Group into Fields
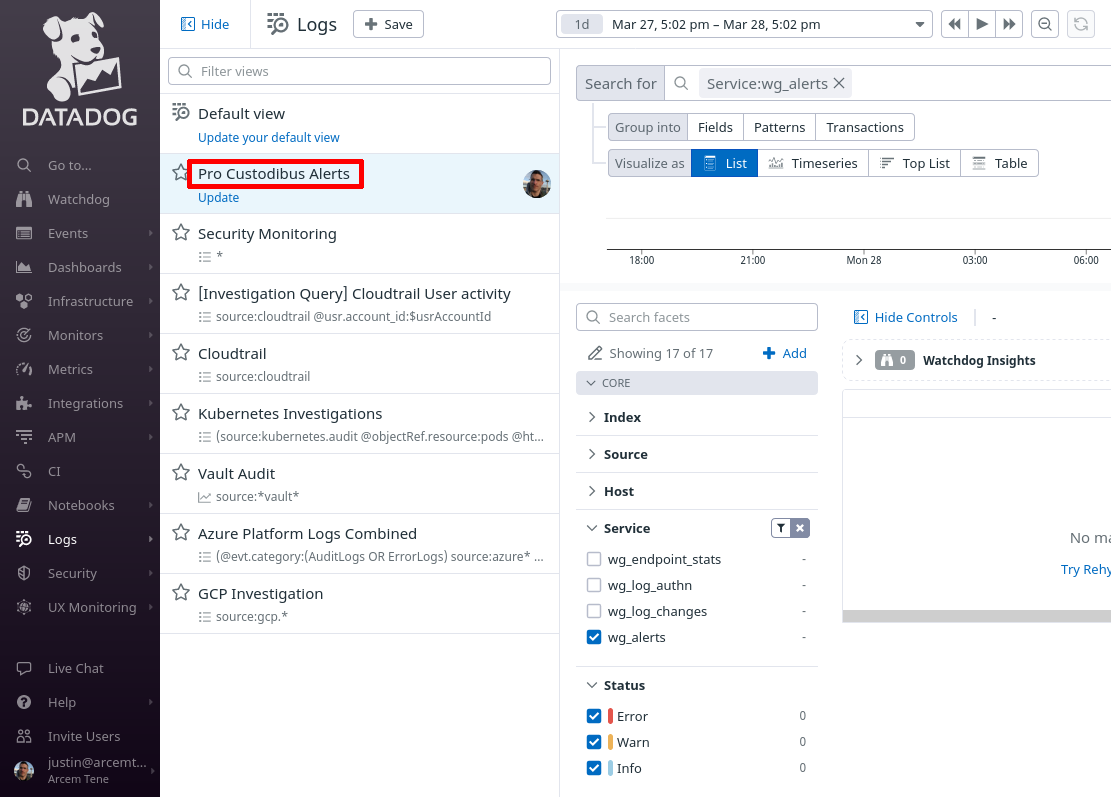1111x797 pixels. (x=715, y=128)
